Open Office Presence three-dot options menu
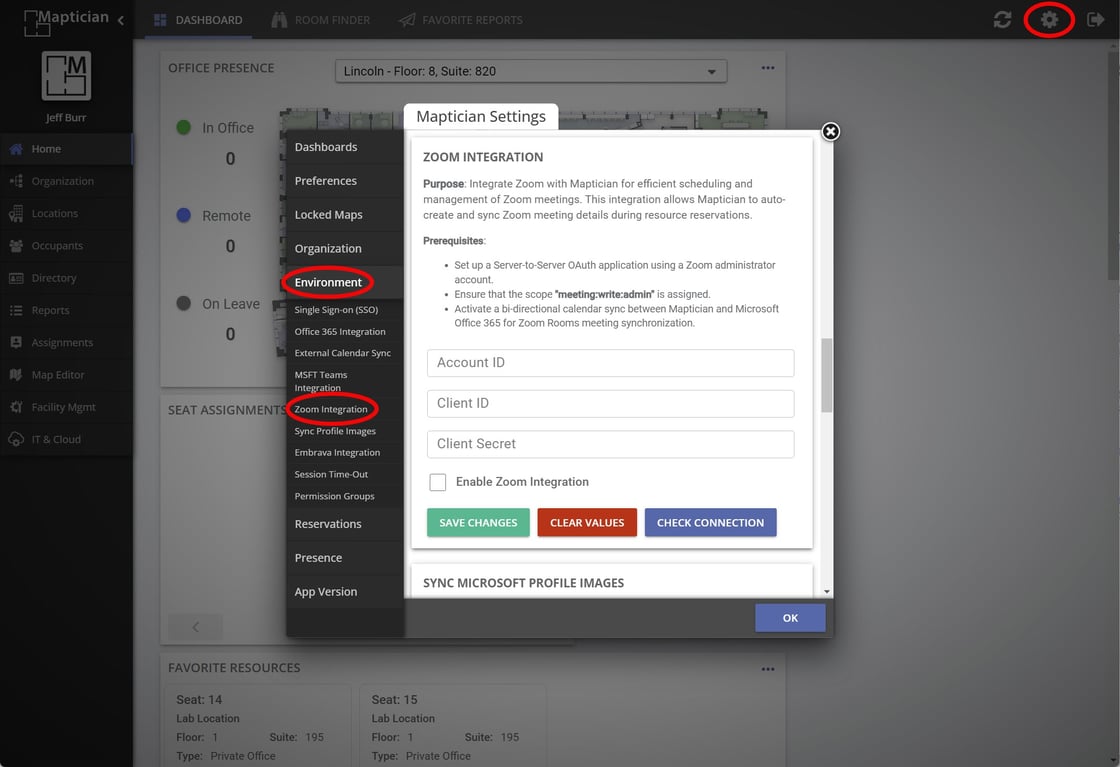 (x=767, y=68)
